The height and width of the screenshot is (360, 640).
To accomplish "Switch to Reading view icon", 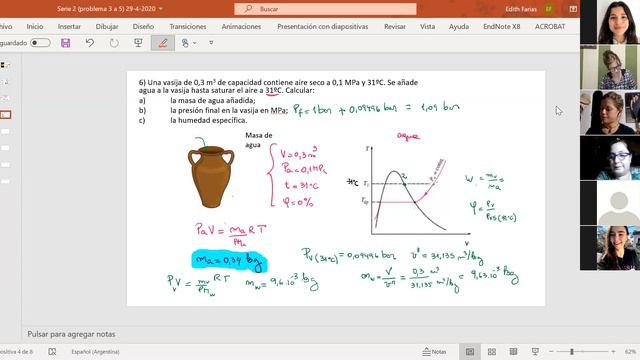I will tap(513, 351).
